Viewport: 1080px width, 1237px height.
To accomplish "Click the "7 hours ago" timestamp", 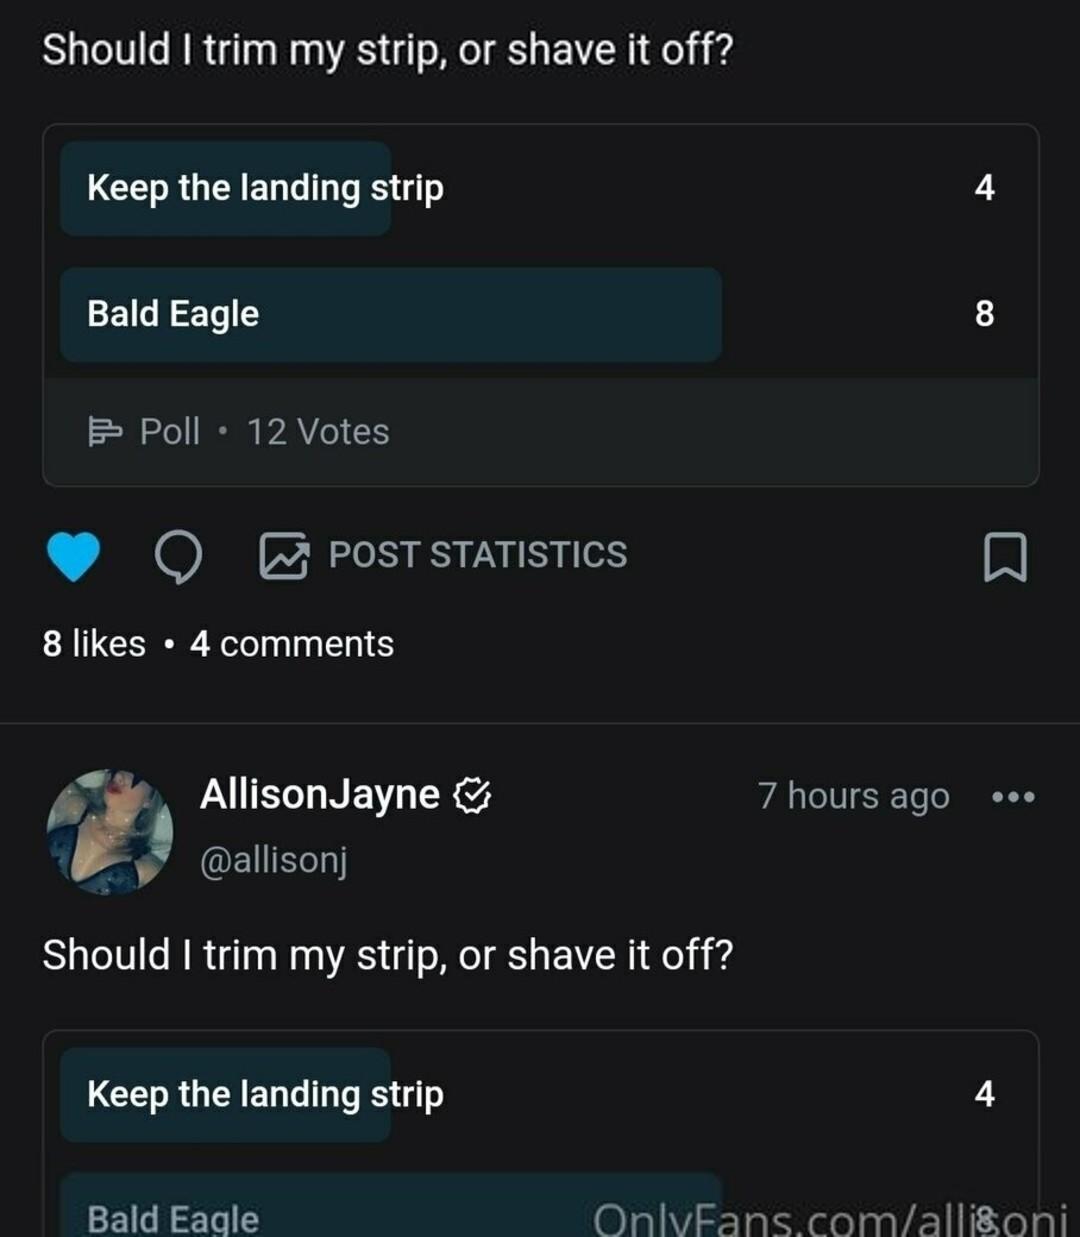I will (853, 796).
